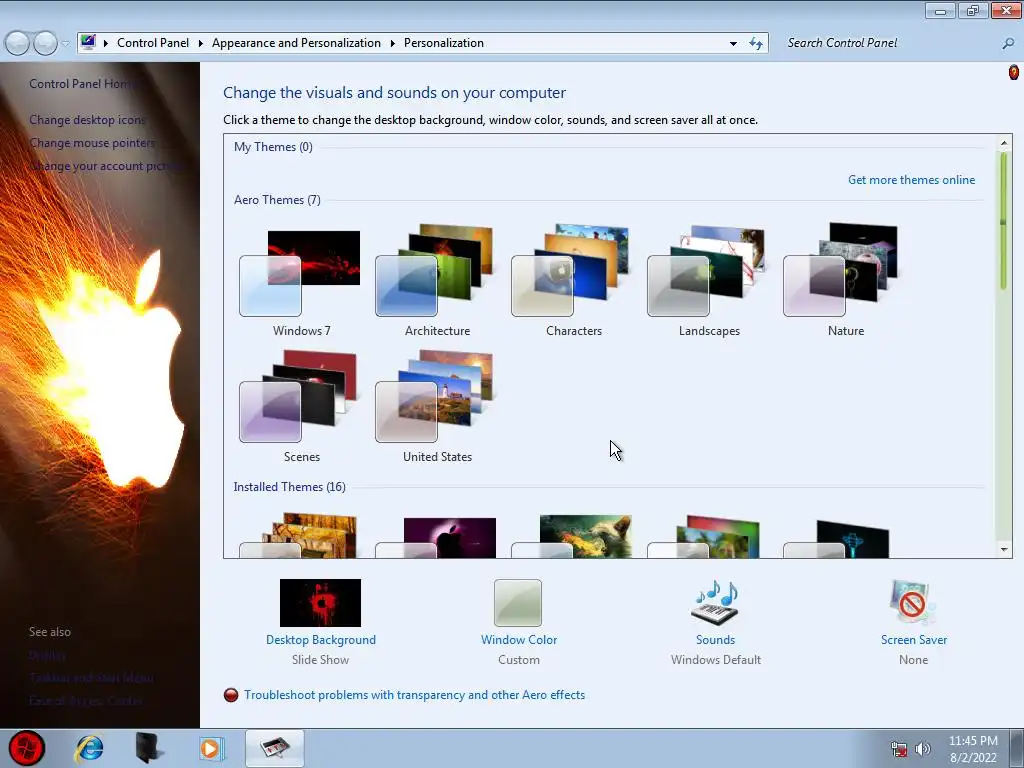
Task: Expand arrow after Appearance and Personalization
Action: [x=392, y=43]
